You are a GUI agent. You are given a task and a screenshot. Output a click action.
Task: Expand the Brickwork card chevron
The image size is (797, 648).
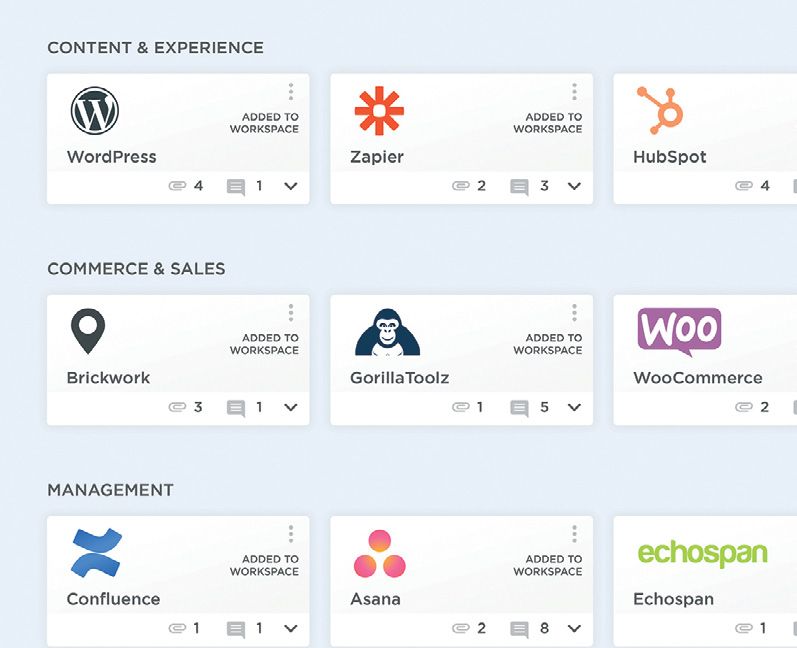pos(291,408)
